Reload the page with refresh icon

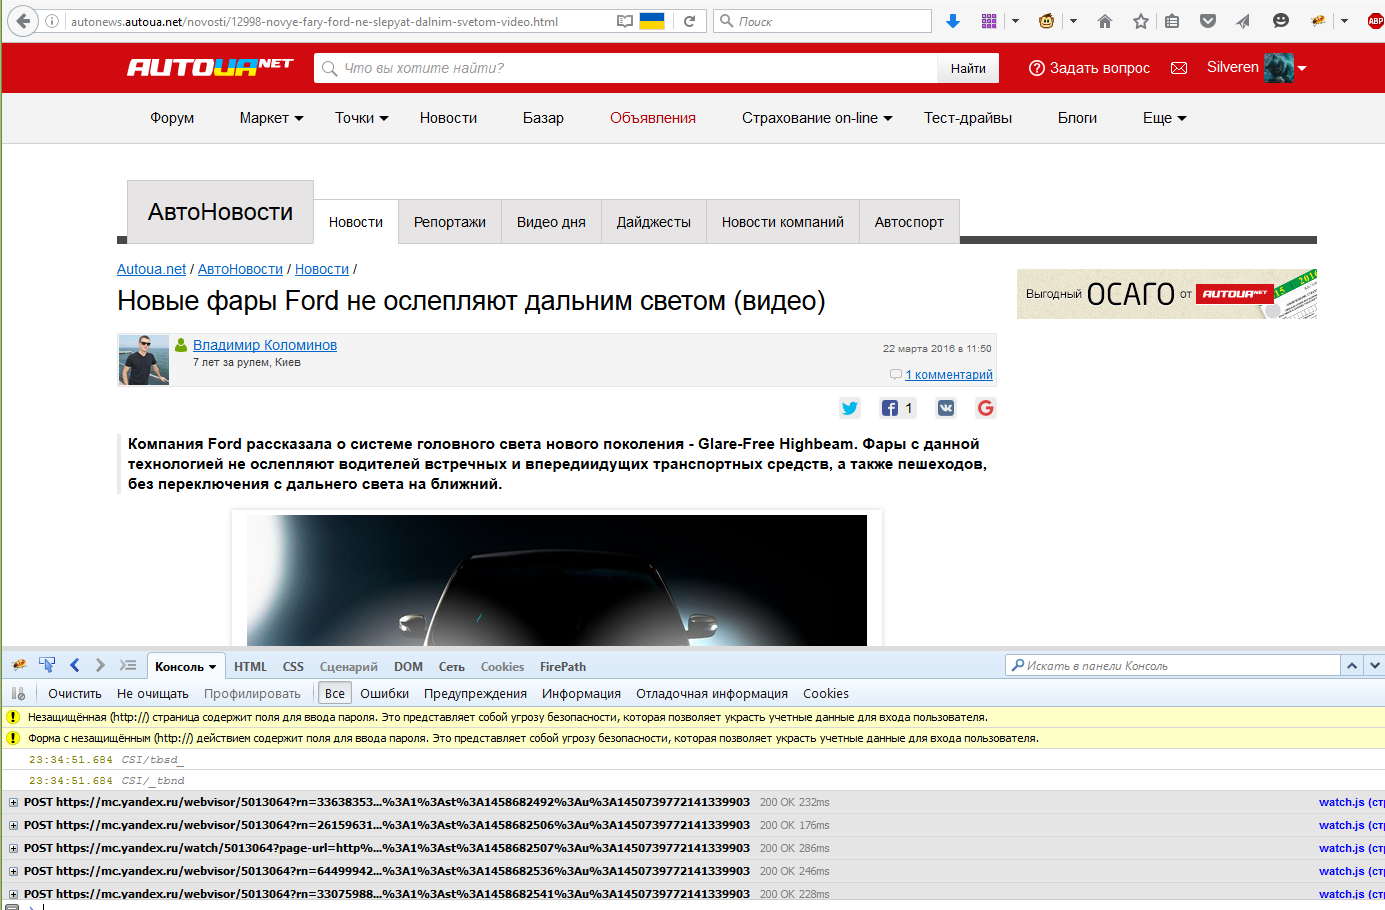tap(689, 21)
